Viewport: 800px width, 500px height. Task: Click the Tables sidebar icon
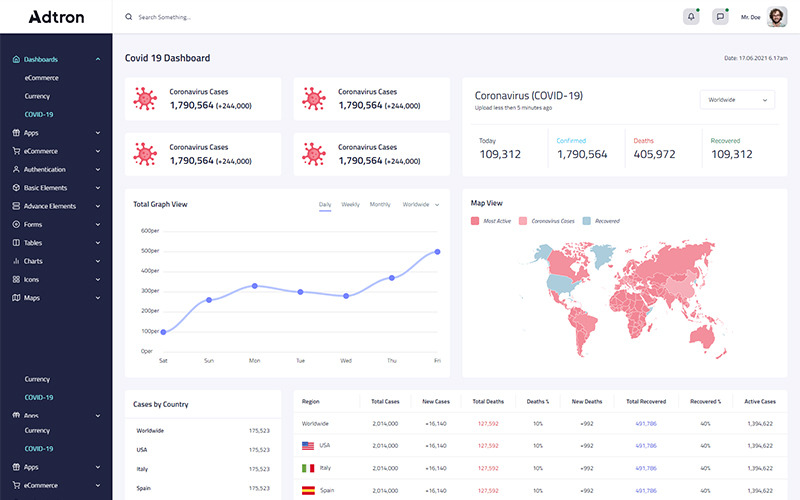(16, 243)
